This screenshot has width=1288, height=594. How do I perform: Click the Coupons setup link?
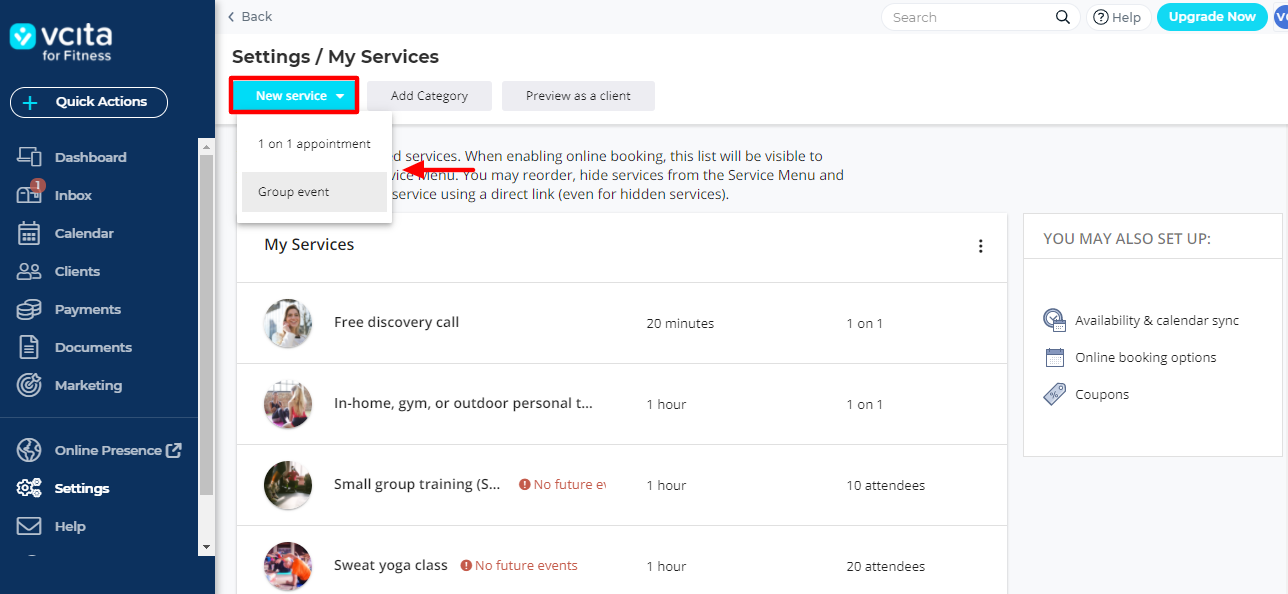[1101, 394]
